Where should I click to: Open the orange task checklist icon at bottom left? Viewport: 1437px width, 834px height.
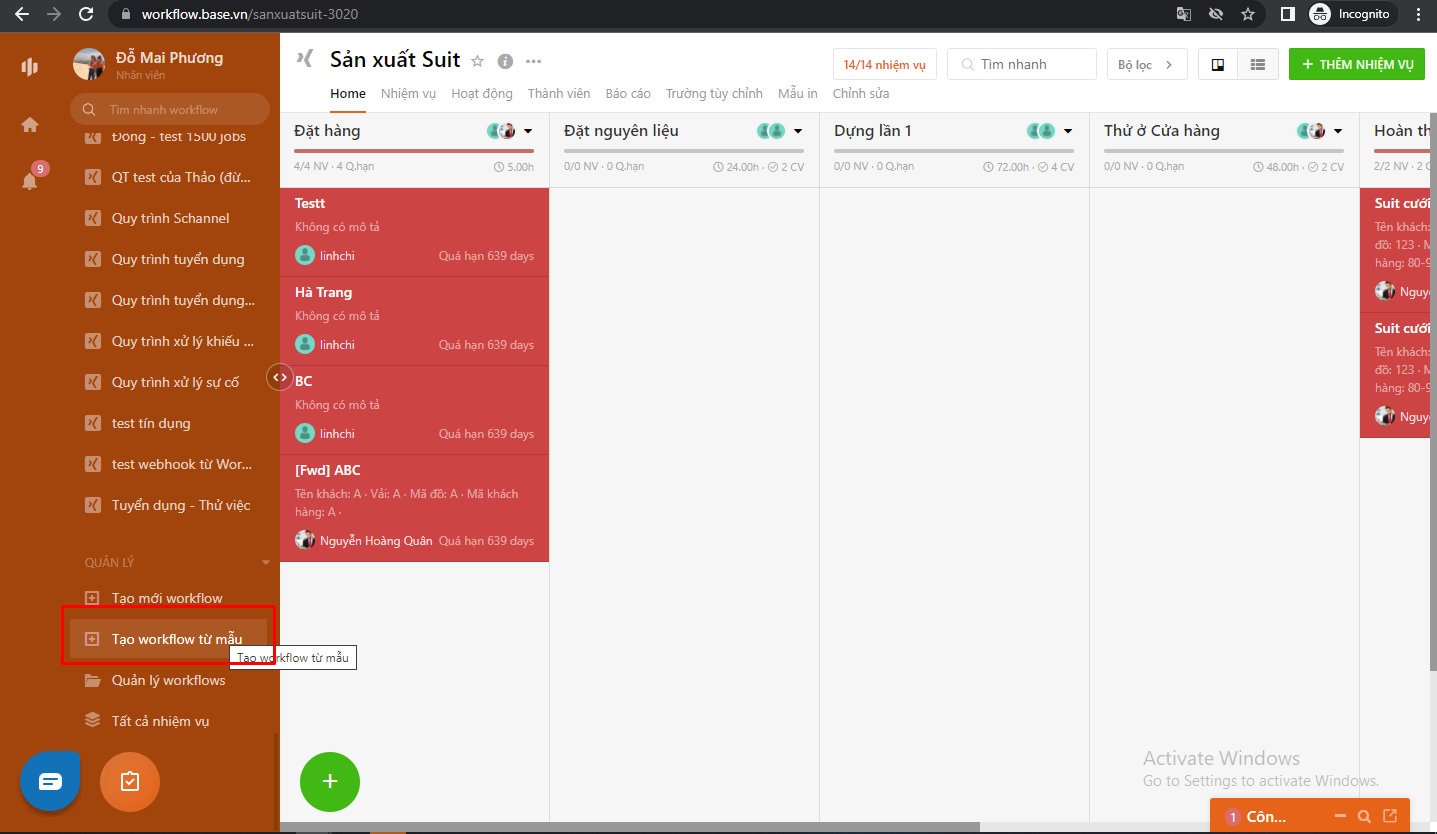[x=129, y=781]
